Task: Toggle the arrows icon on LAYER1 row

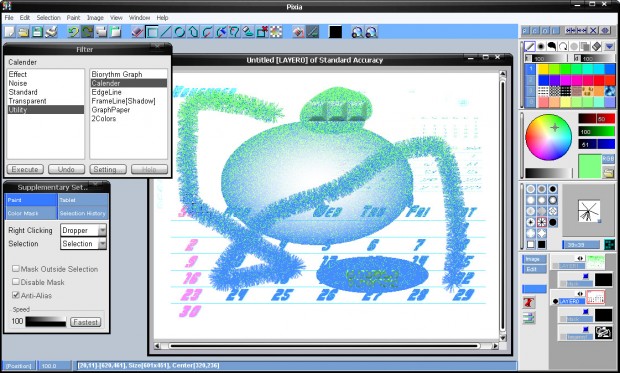Action: point(580,258)
